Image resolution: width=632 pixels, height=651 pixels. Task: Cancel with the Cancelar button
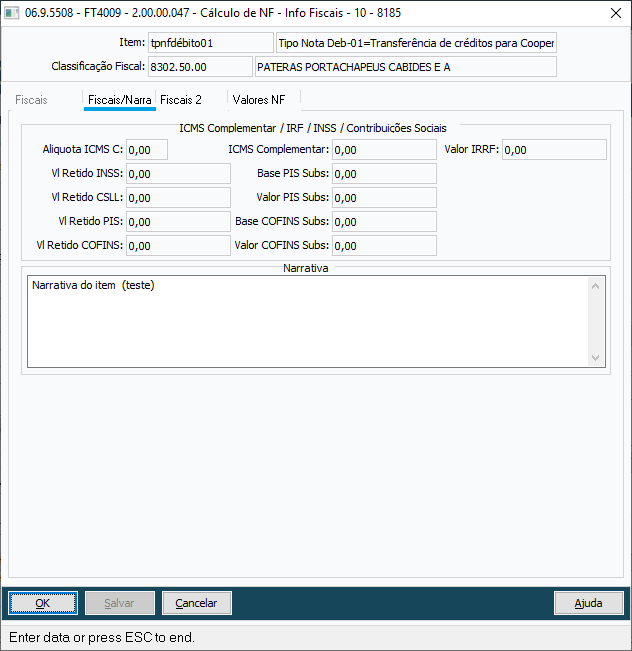click(196, 603)
